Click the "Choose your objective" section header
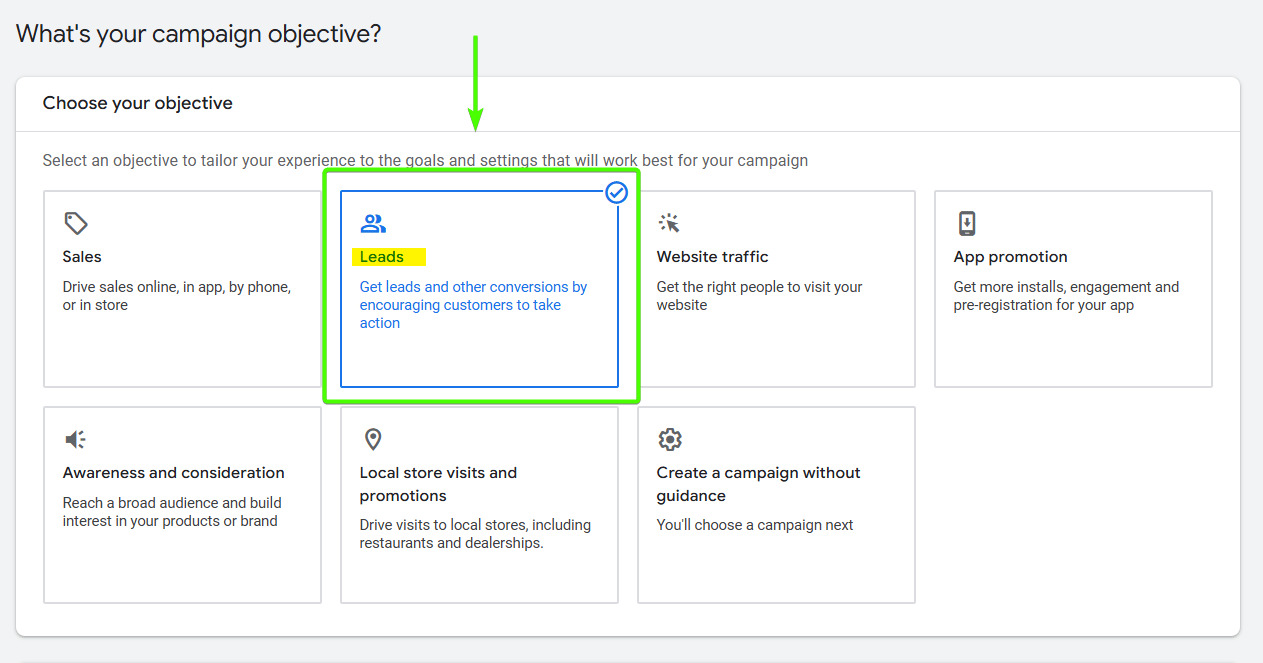Viewport: 1263px width, 663px height. pos(138,103)
